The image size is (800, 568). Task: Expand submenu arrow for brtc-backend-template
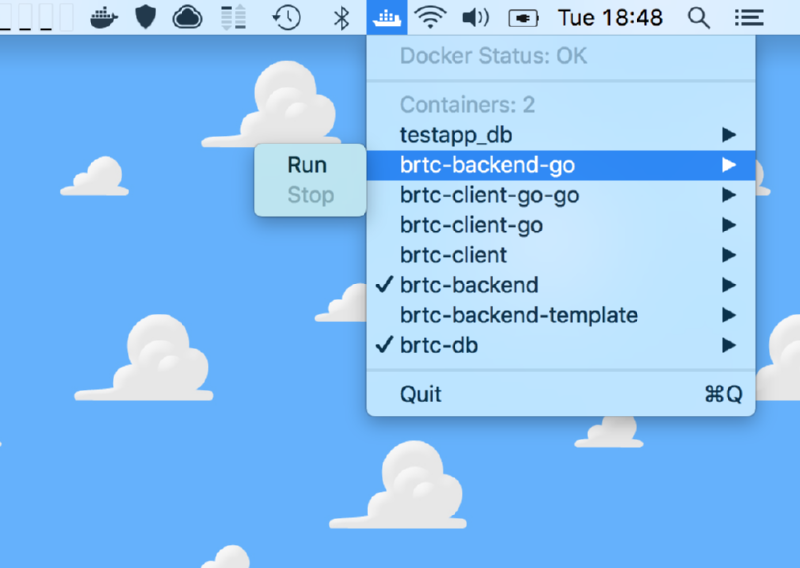[x=729, y=315]
